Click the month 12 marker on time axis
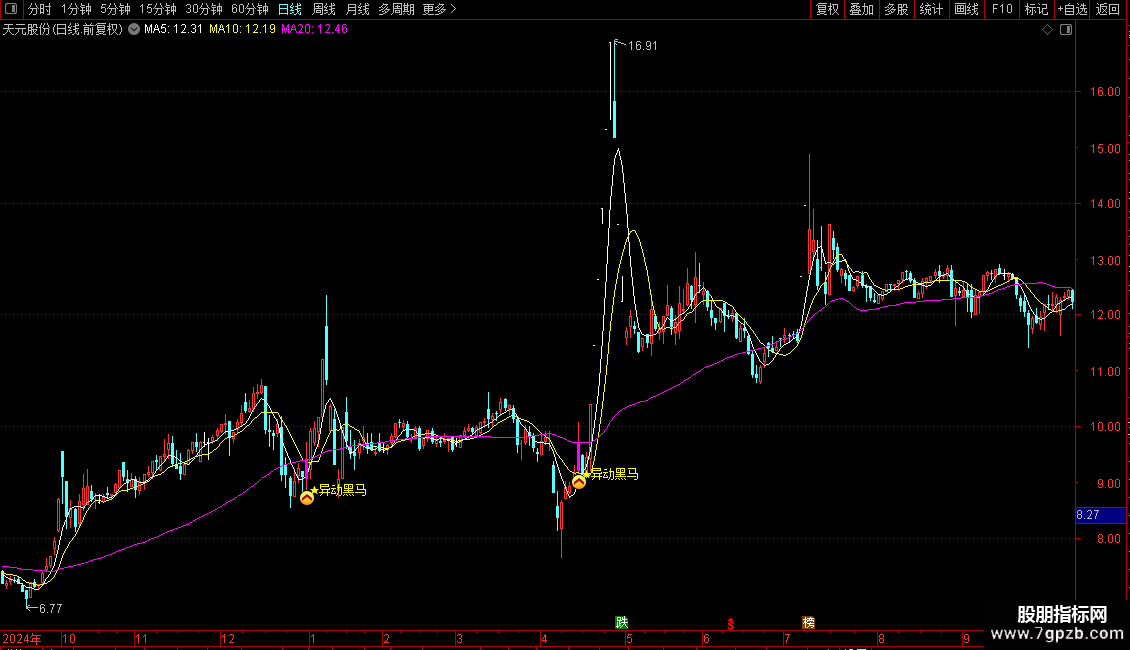The width and height of the screenshot is (1130, 650). [228, 639]
